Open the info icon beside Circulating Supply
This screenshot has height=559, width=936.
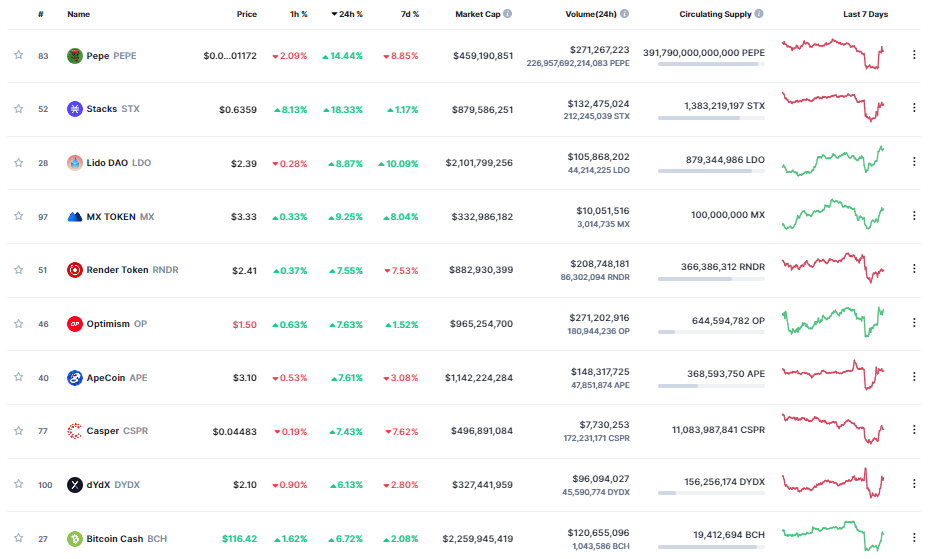click(759, 14)
